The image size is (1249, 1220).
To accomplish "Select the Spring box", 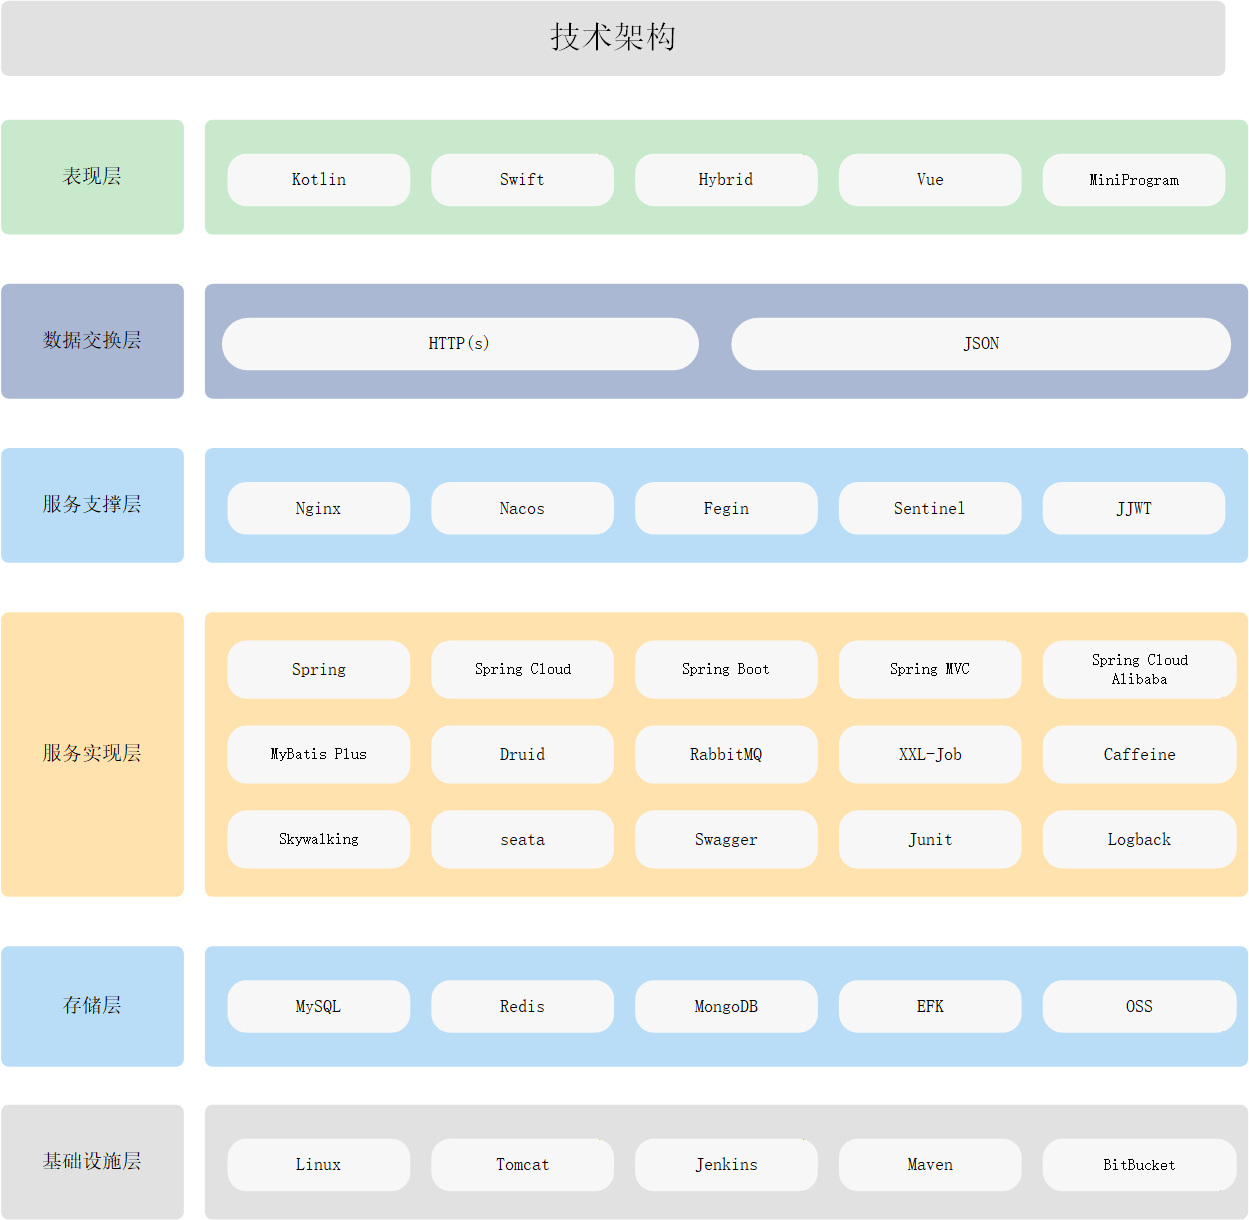I will (x=319, y=670).
